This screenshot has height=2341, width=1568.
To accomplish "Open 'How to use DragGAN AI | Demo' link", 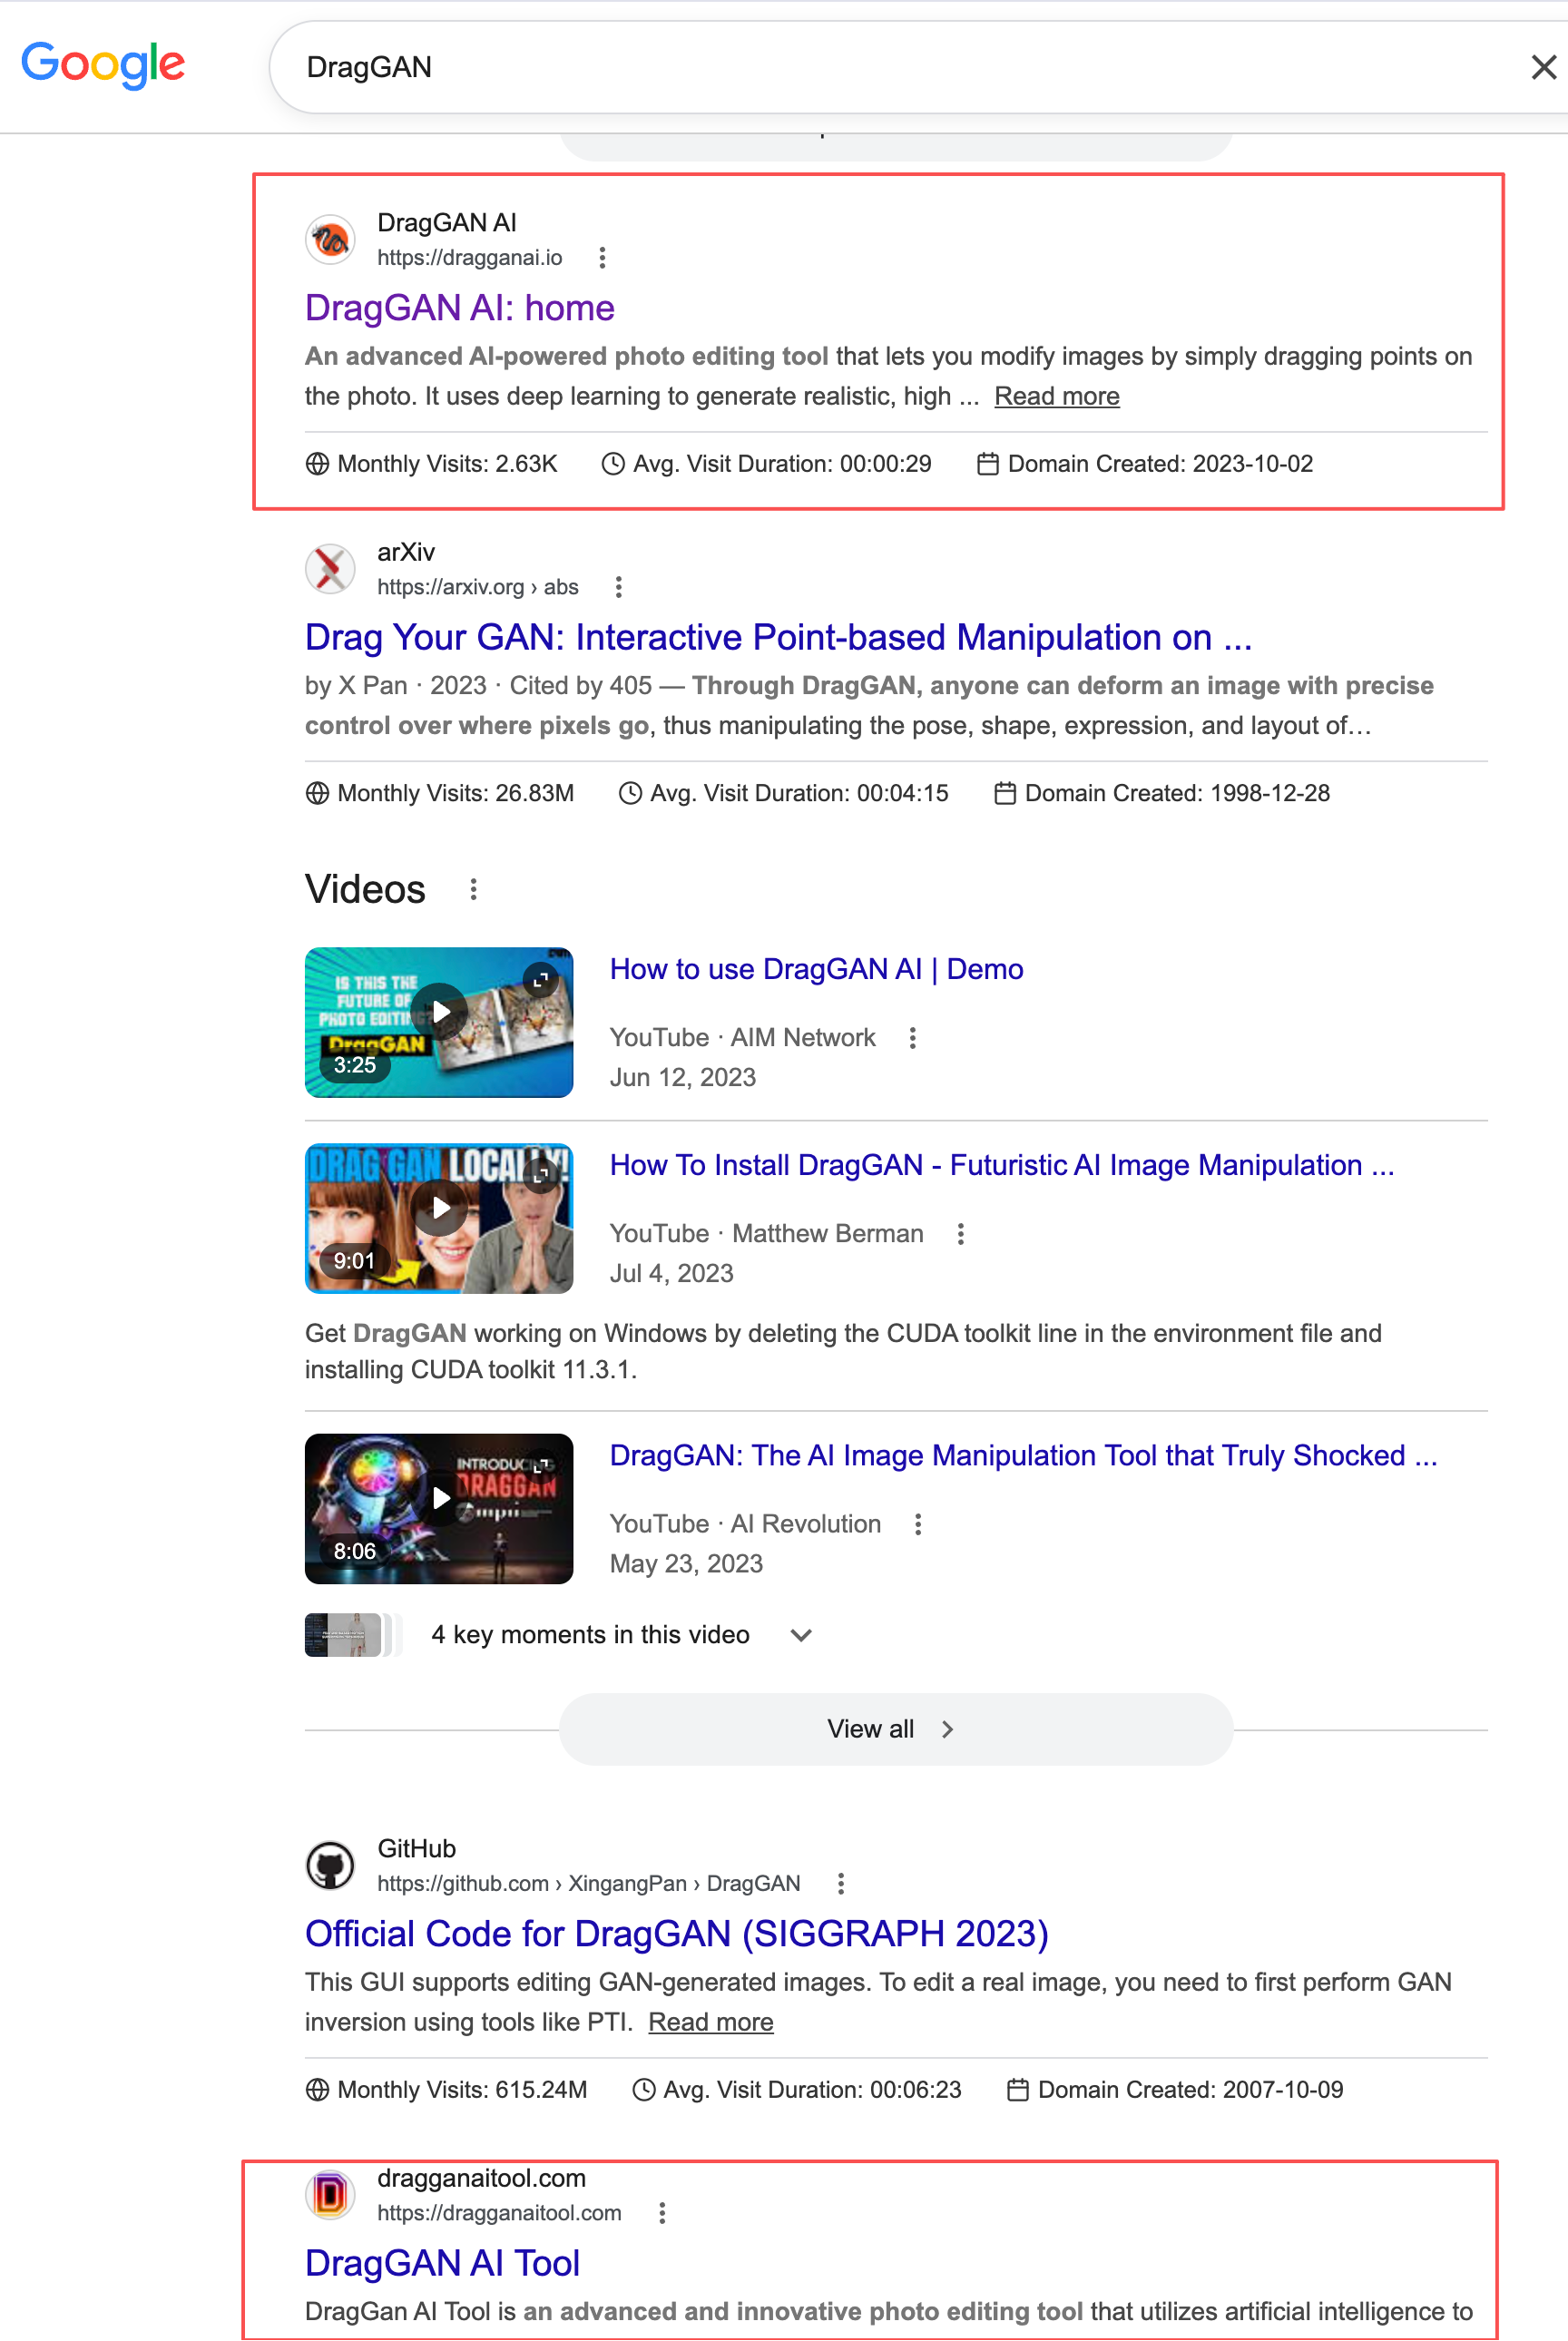I will point(816,969).
